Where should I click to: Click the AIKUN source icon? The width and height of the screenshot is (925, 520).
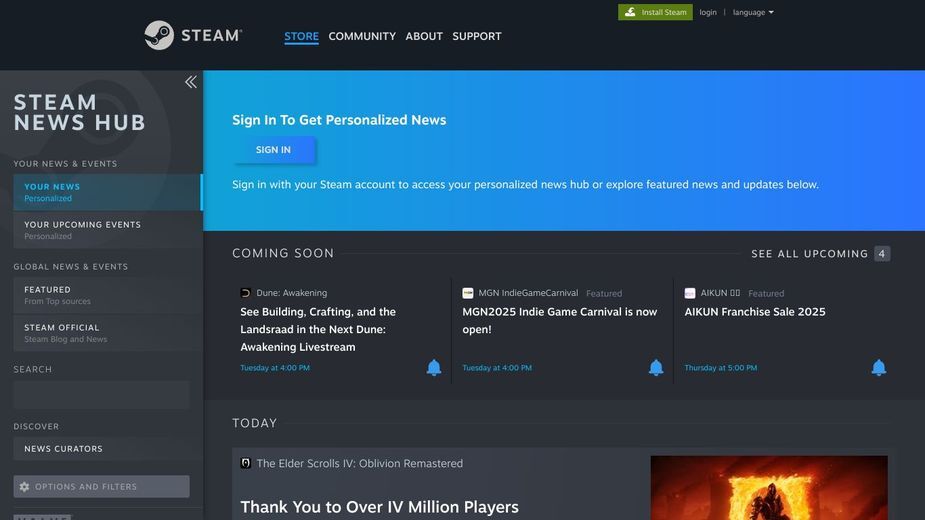(690, 293)
